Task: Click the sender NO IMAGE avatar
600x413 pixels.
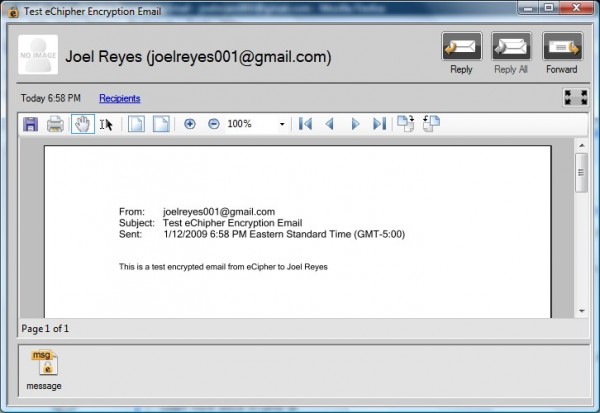Action: [x=38, y=54]
